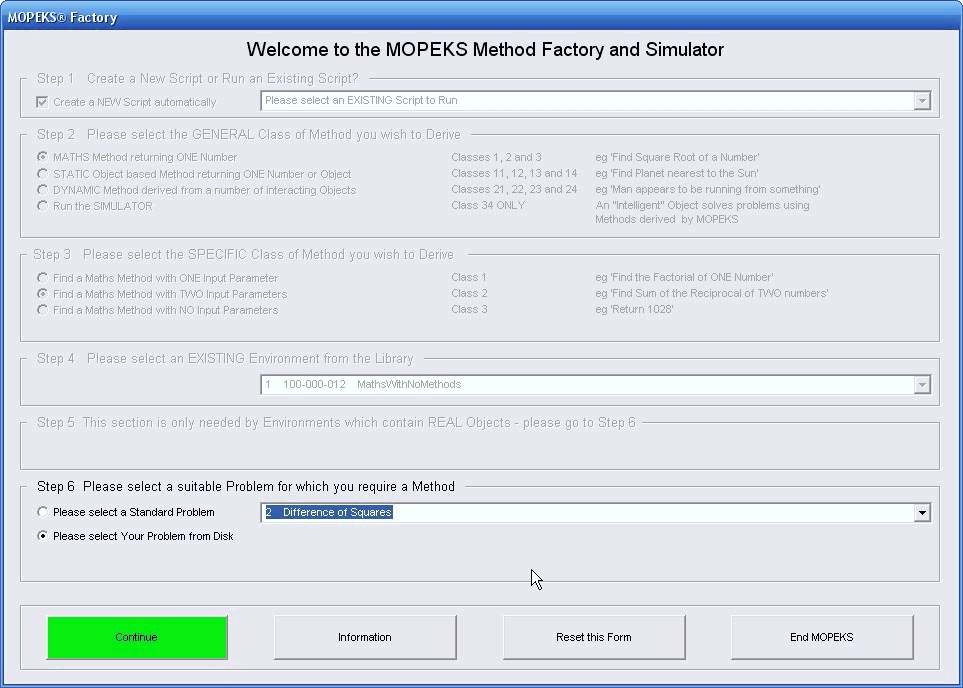
Task: Click example 'Find Sum of the Reciprocal of TWO numbers'
Action: tap(712, 293)
